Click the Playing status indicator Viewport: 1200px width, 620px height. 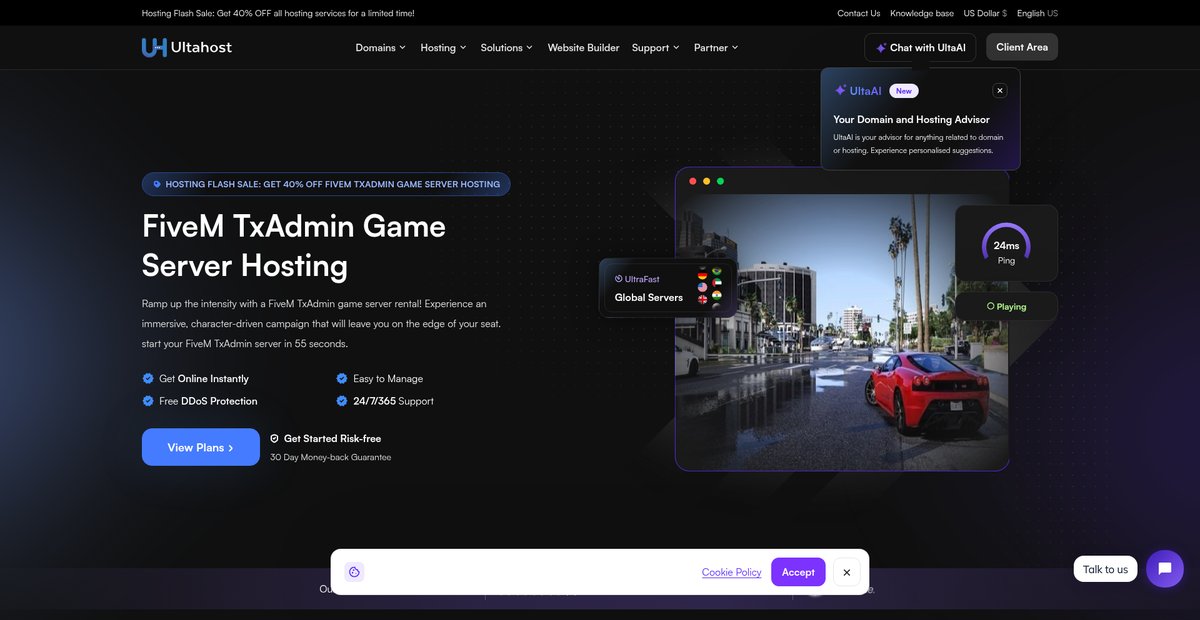(x=1006, y=306)
